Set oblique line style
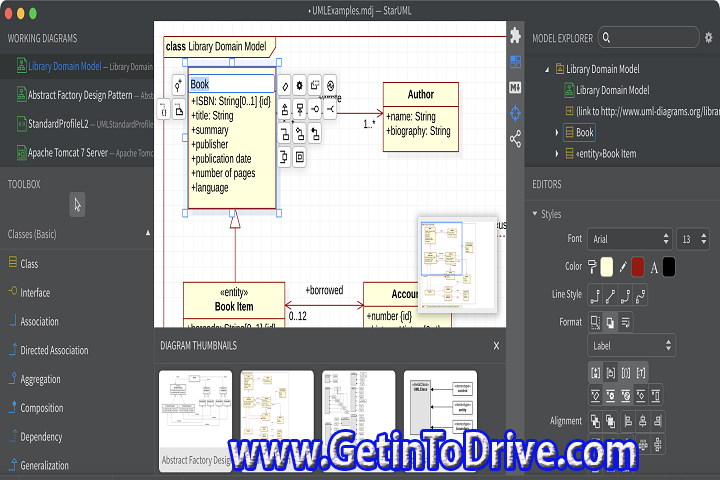720x480 pixels. coord(610,296)
